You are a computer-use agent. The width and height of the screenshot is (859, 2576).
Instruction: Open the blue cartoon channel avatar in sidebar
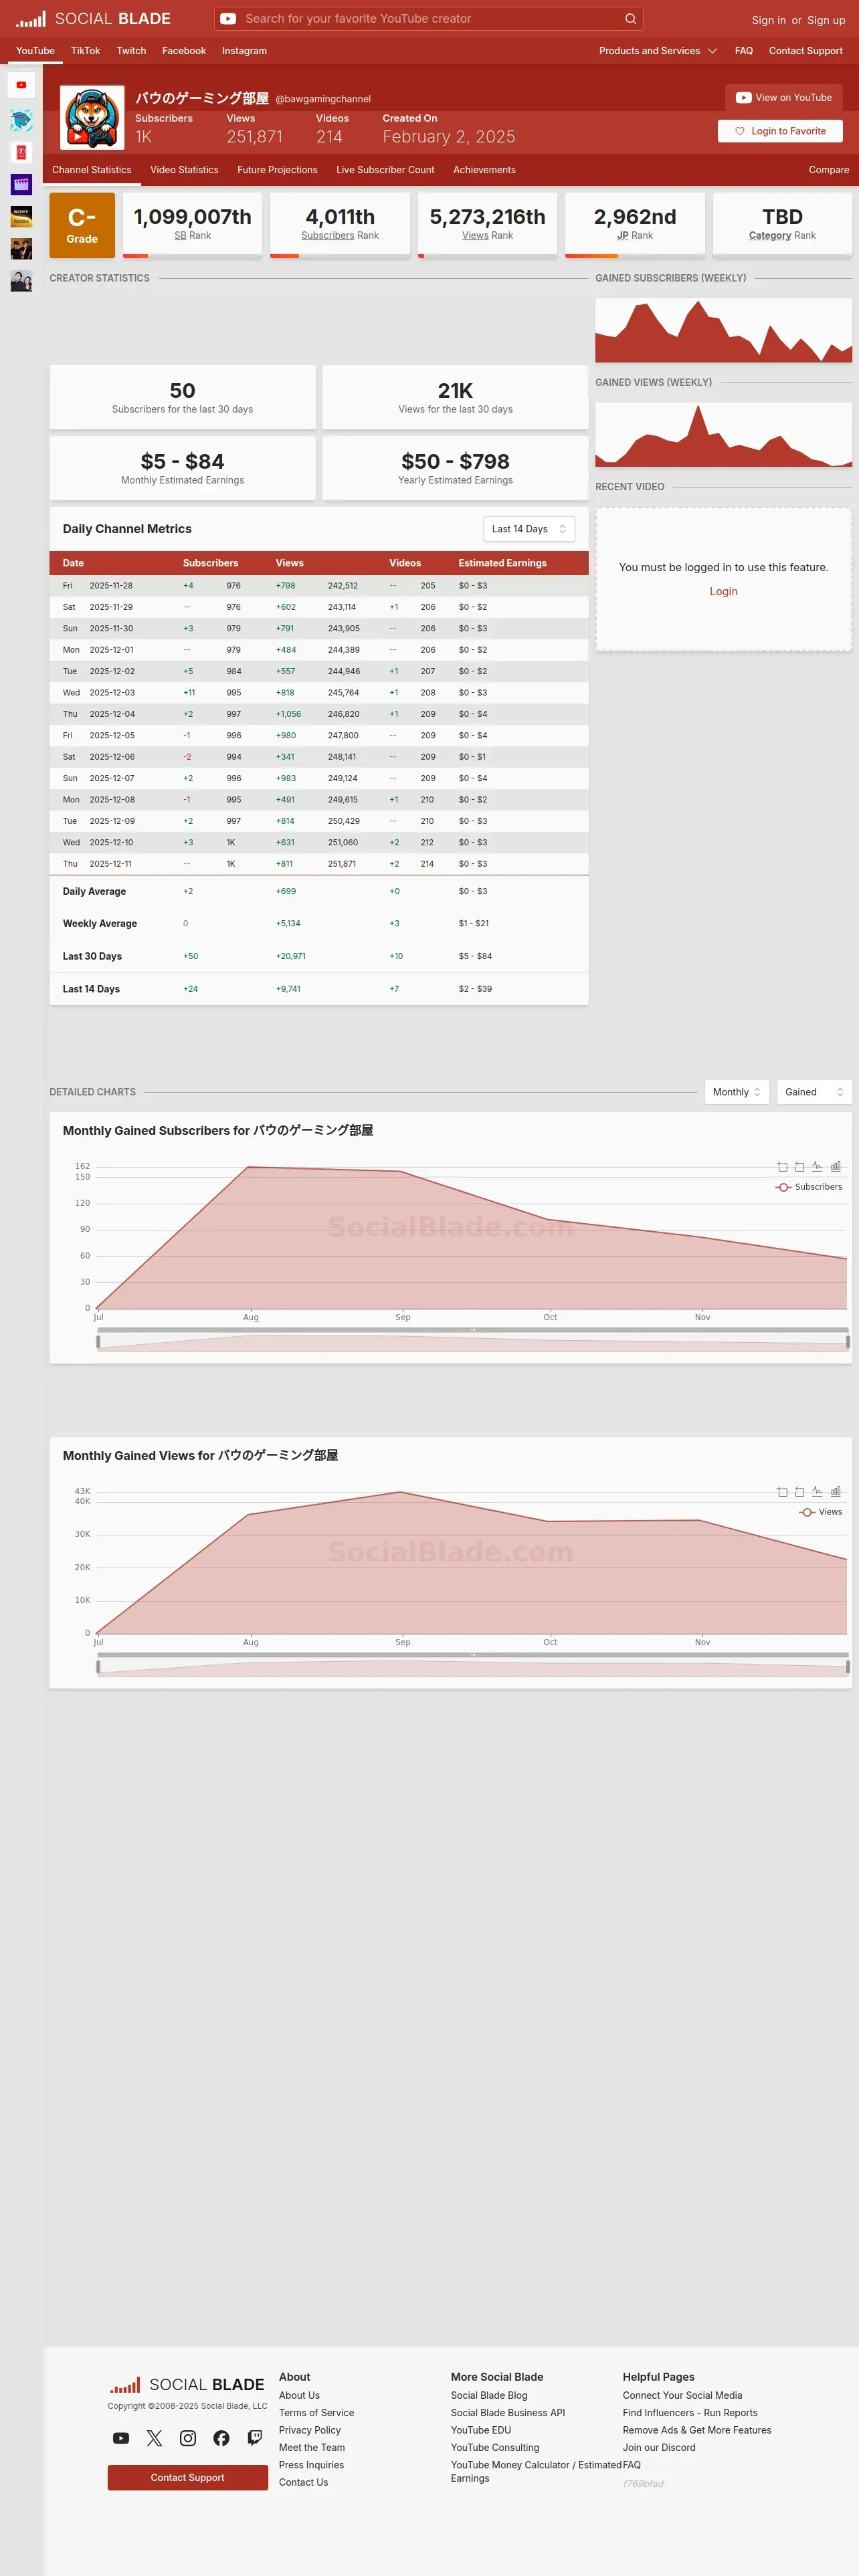click(x=21, y=120)
